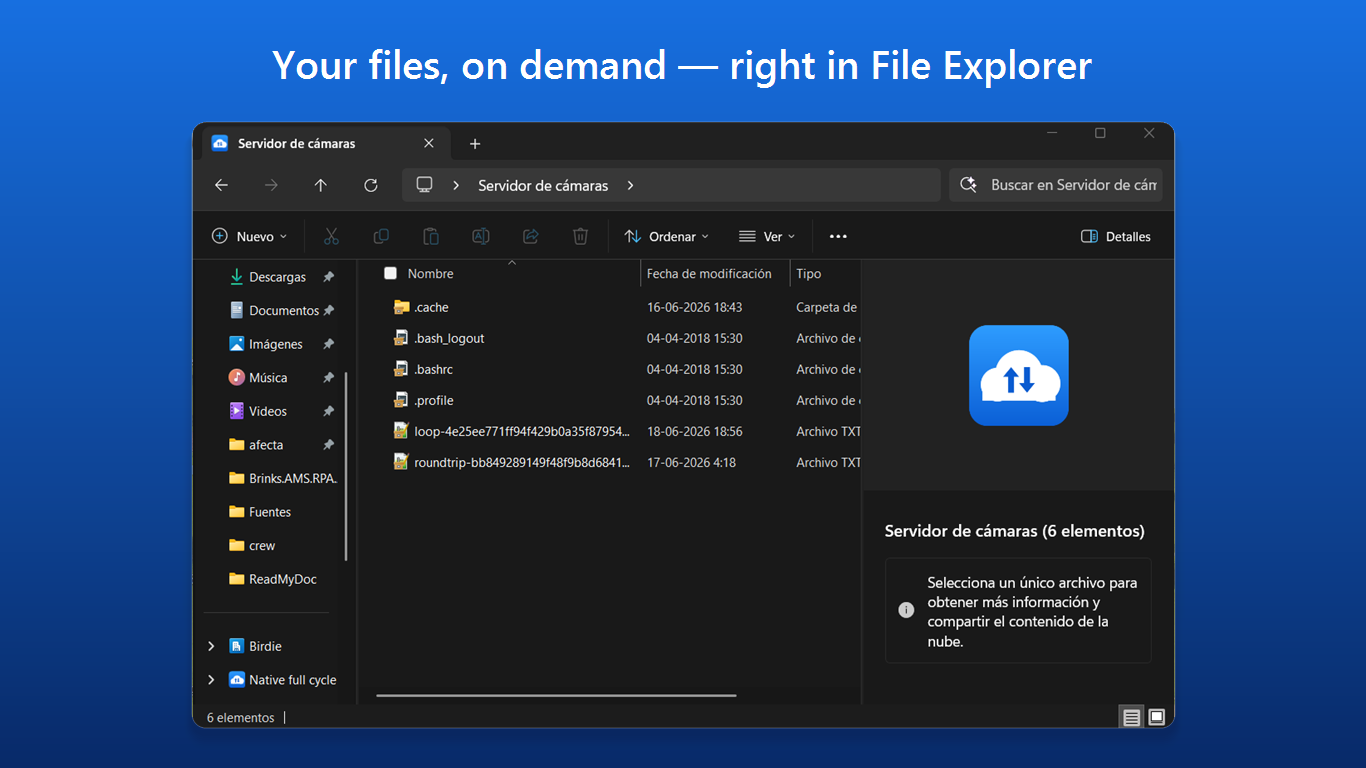Click the large cloud sync app icon

[1018, 375]
